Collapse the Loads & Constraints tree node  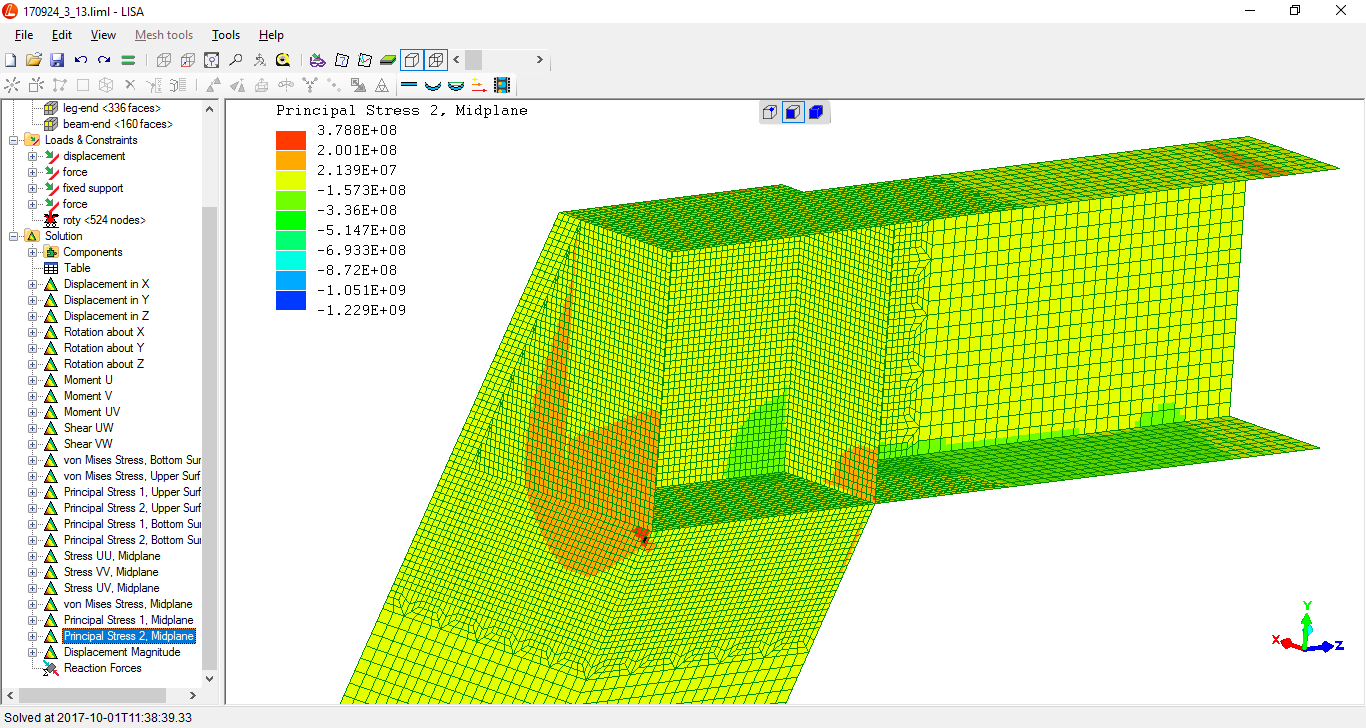point(15,140)
